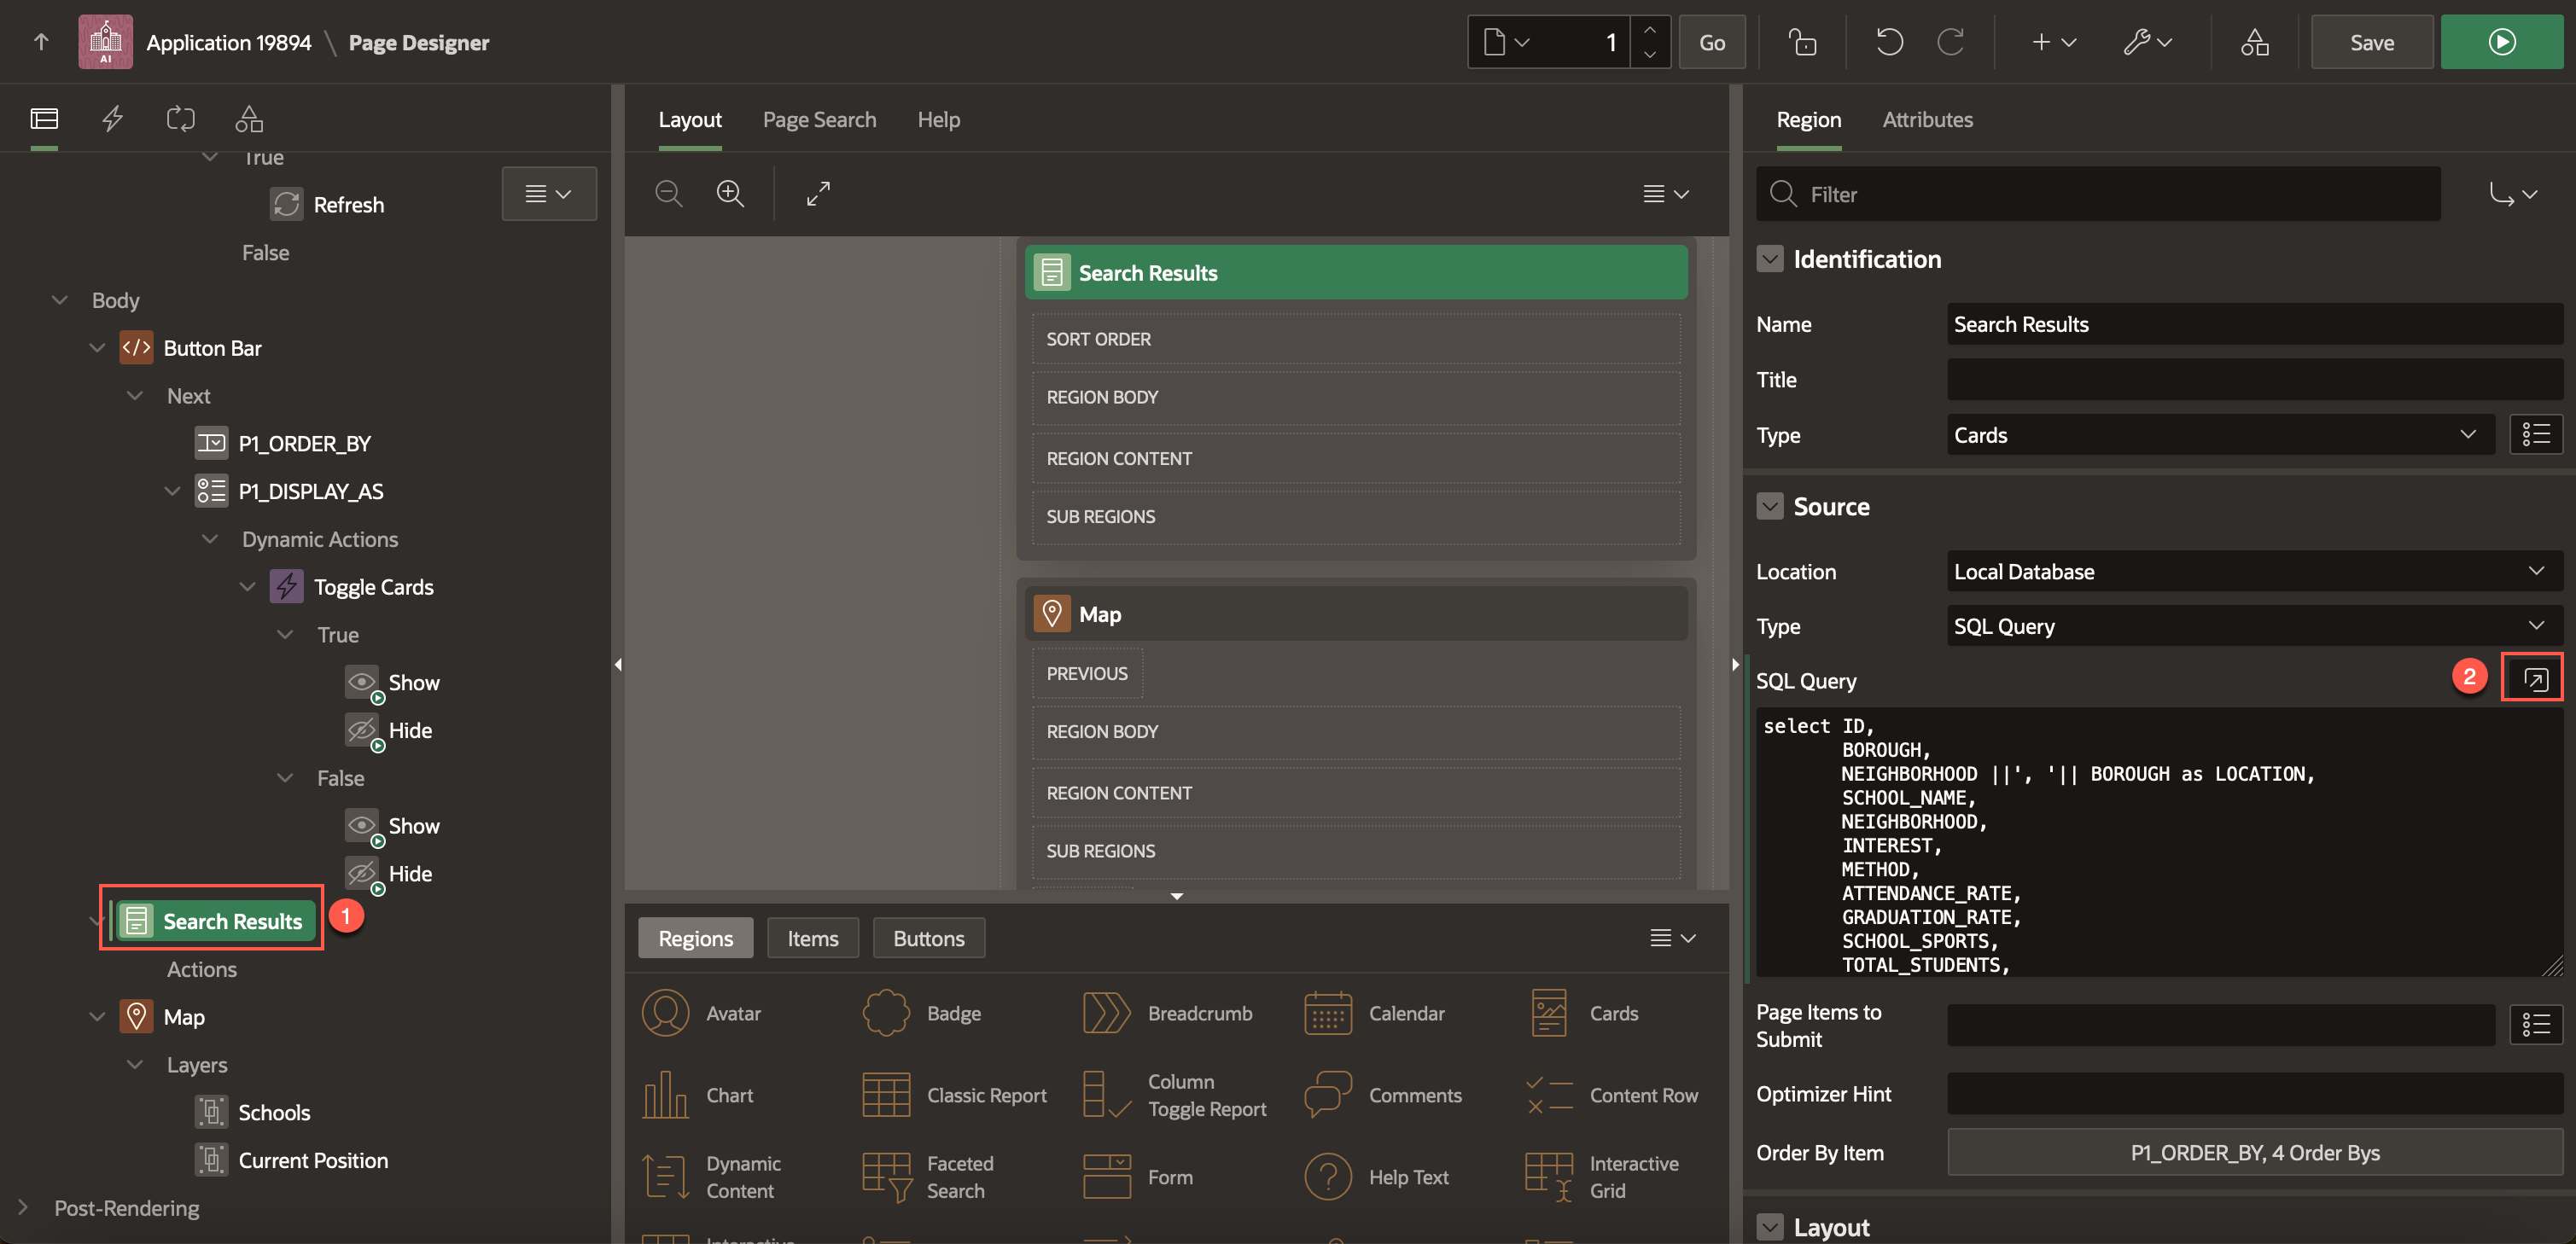Undo the last change

[x=1888, y=42]
